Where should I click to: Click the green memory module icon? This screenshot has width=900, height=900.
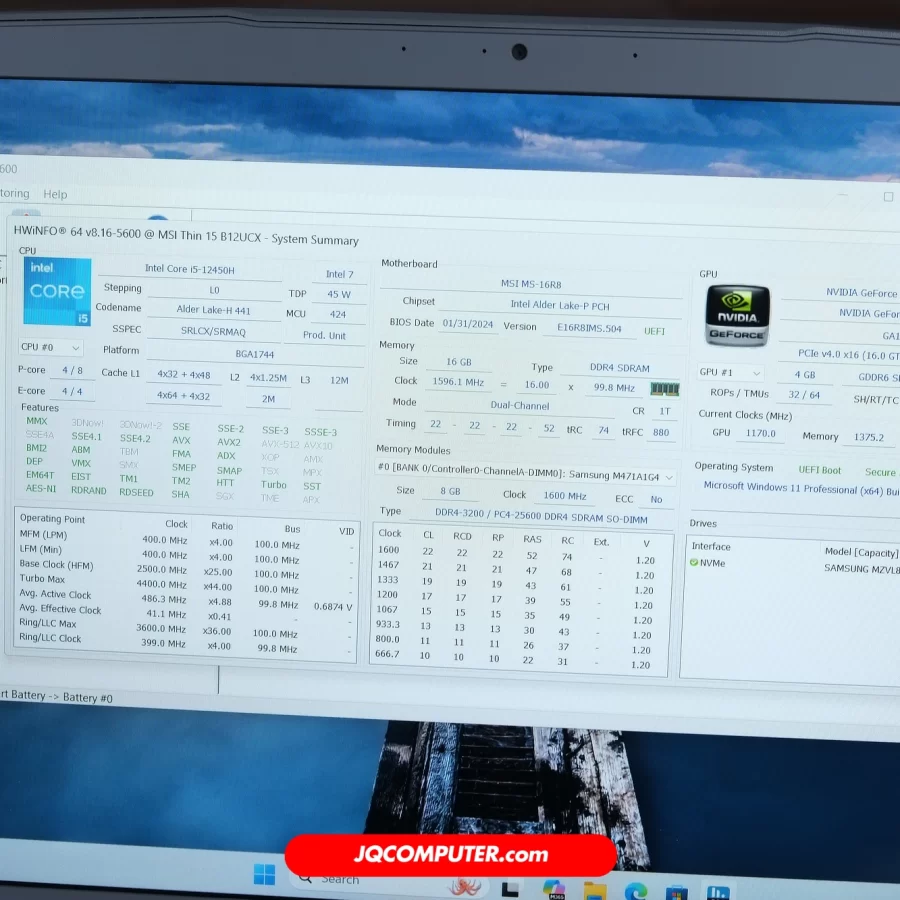click(x=664, y=388)
